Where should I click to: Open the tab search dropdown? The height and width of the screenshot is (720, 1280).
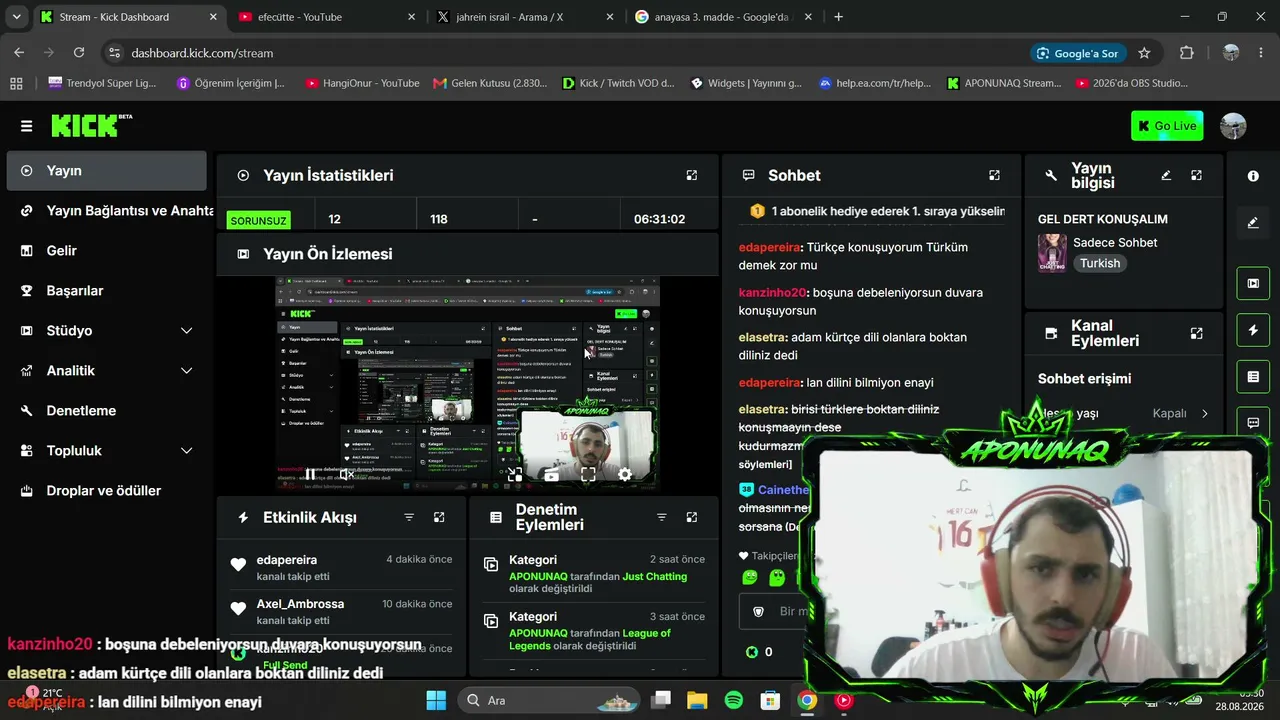click(16, 17)
